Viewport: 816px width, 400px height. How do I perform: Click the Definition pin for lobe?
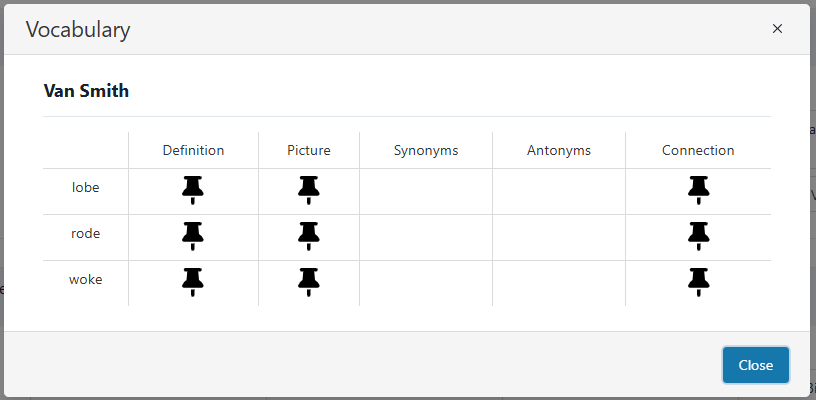(x=193, y=189)
